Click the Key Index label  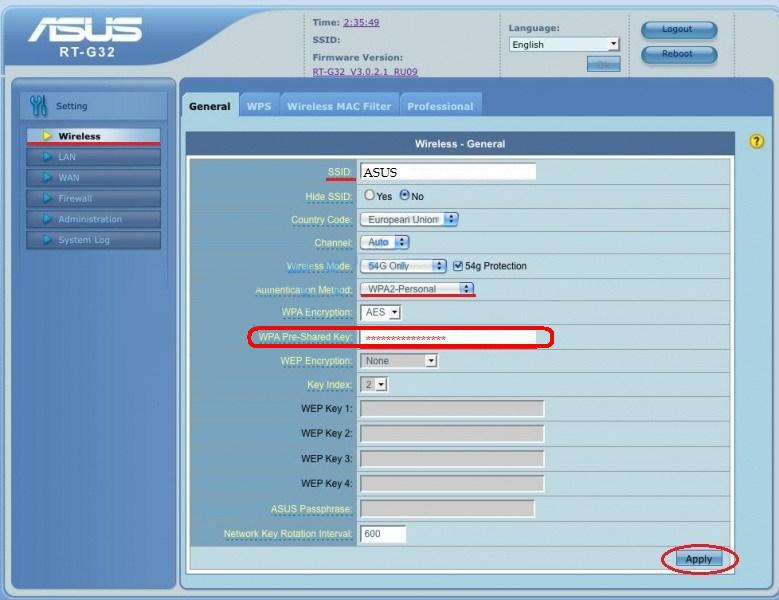[x=329, y=385]
